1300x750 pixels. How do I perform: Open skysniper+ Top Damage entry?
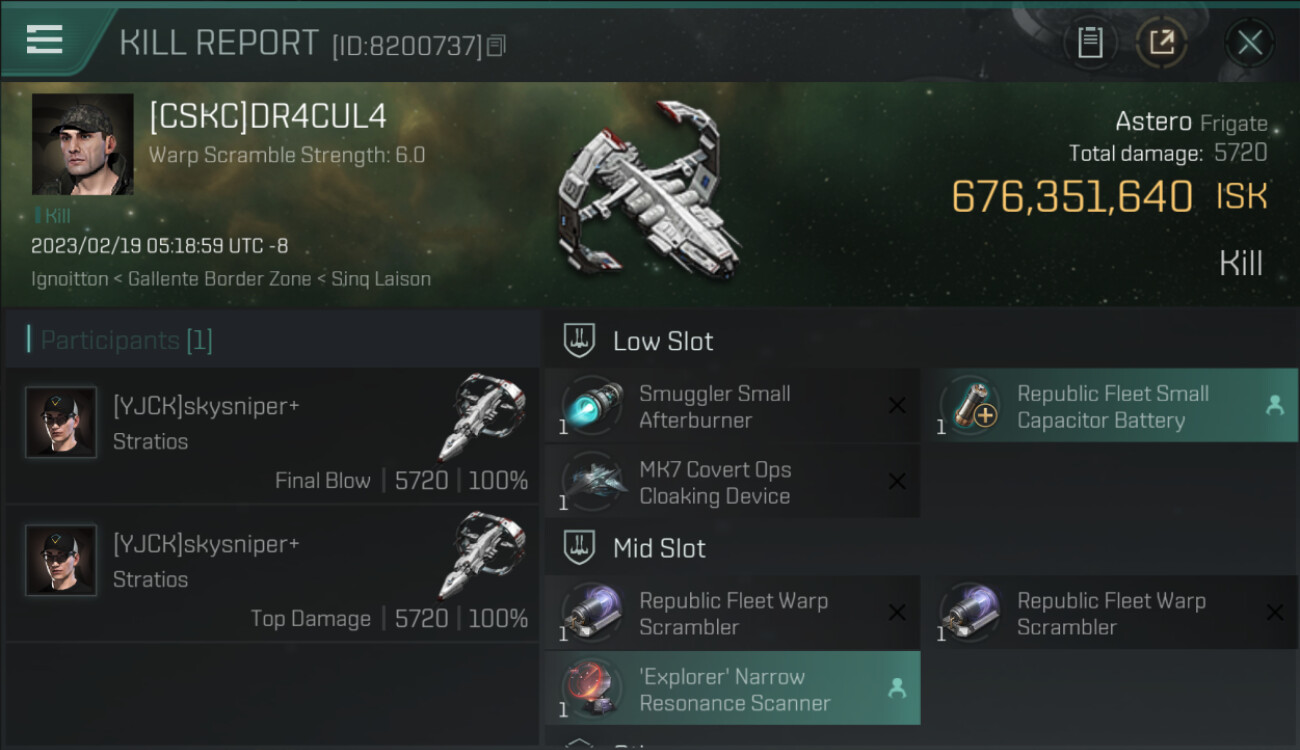click(x=272, y=575)
